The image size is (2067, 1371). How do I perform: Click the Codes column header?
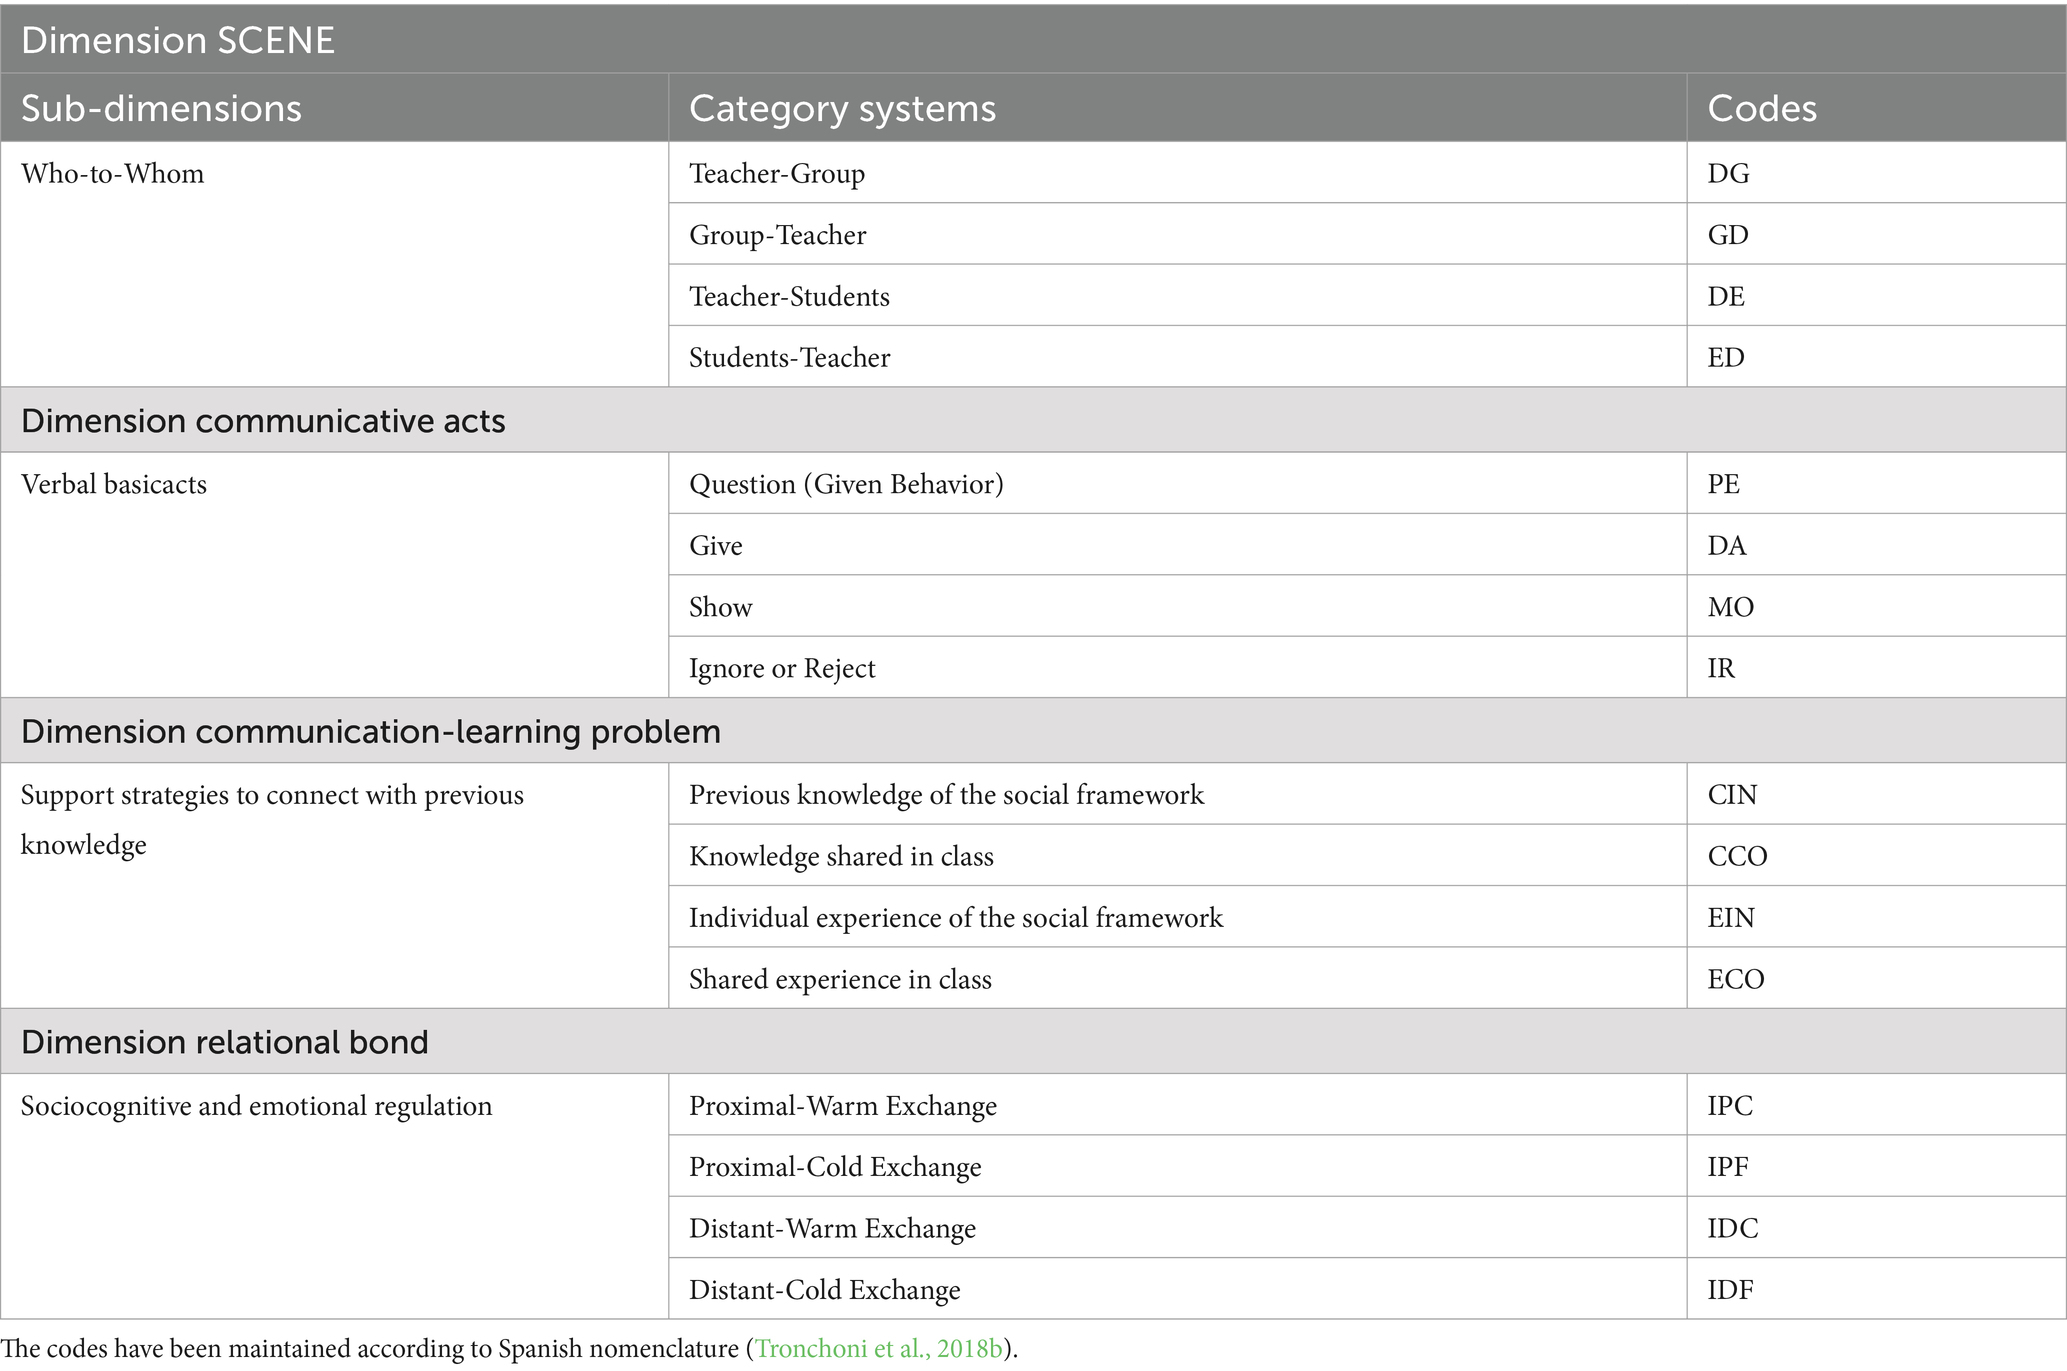coord(1877,108)
